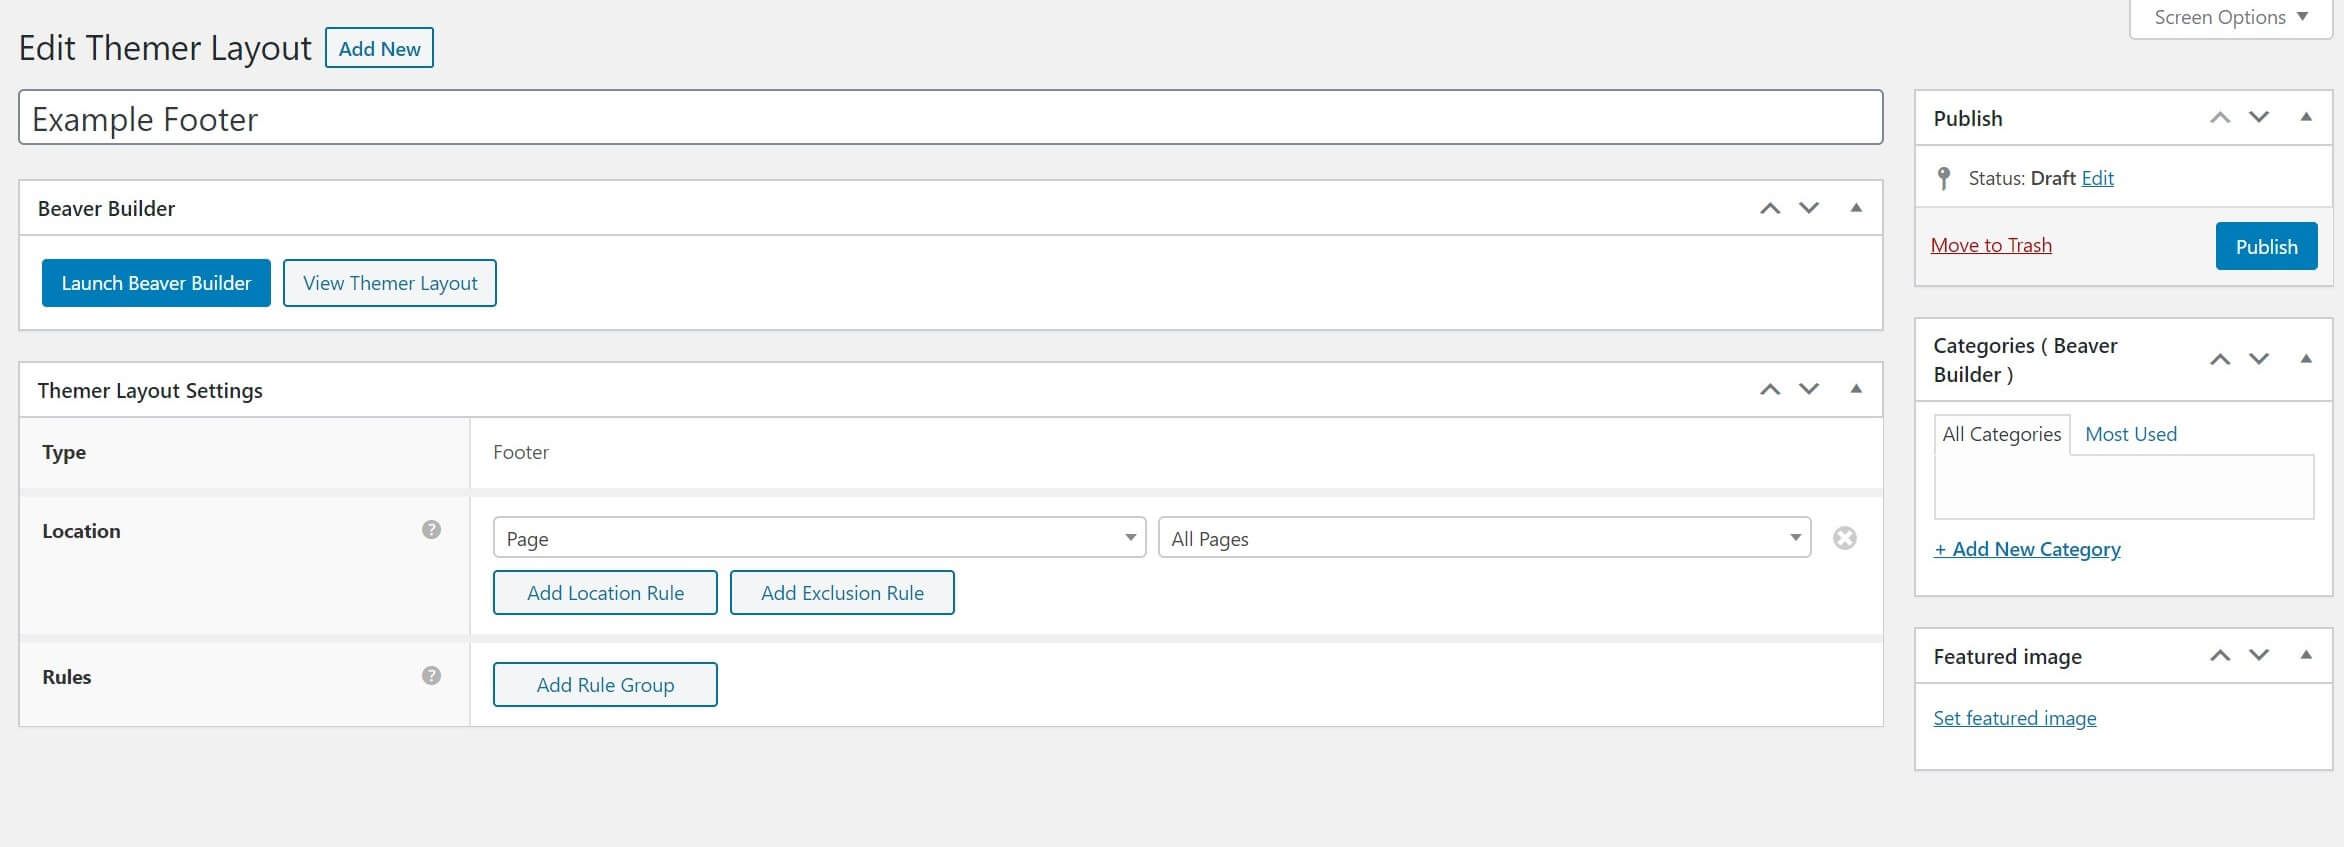Click Add Rule Group

tap(605, 685)
